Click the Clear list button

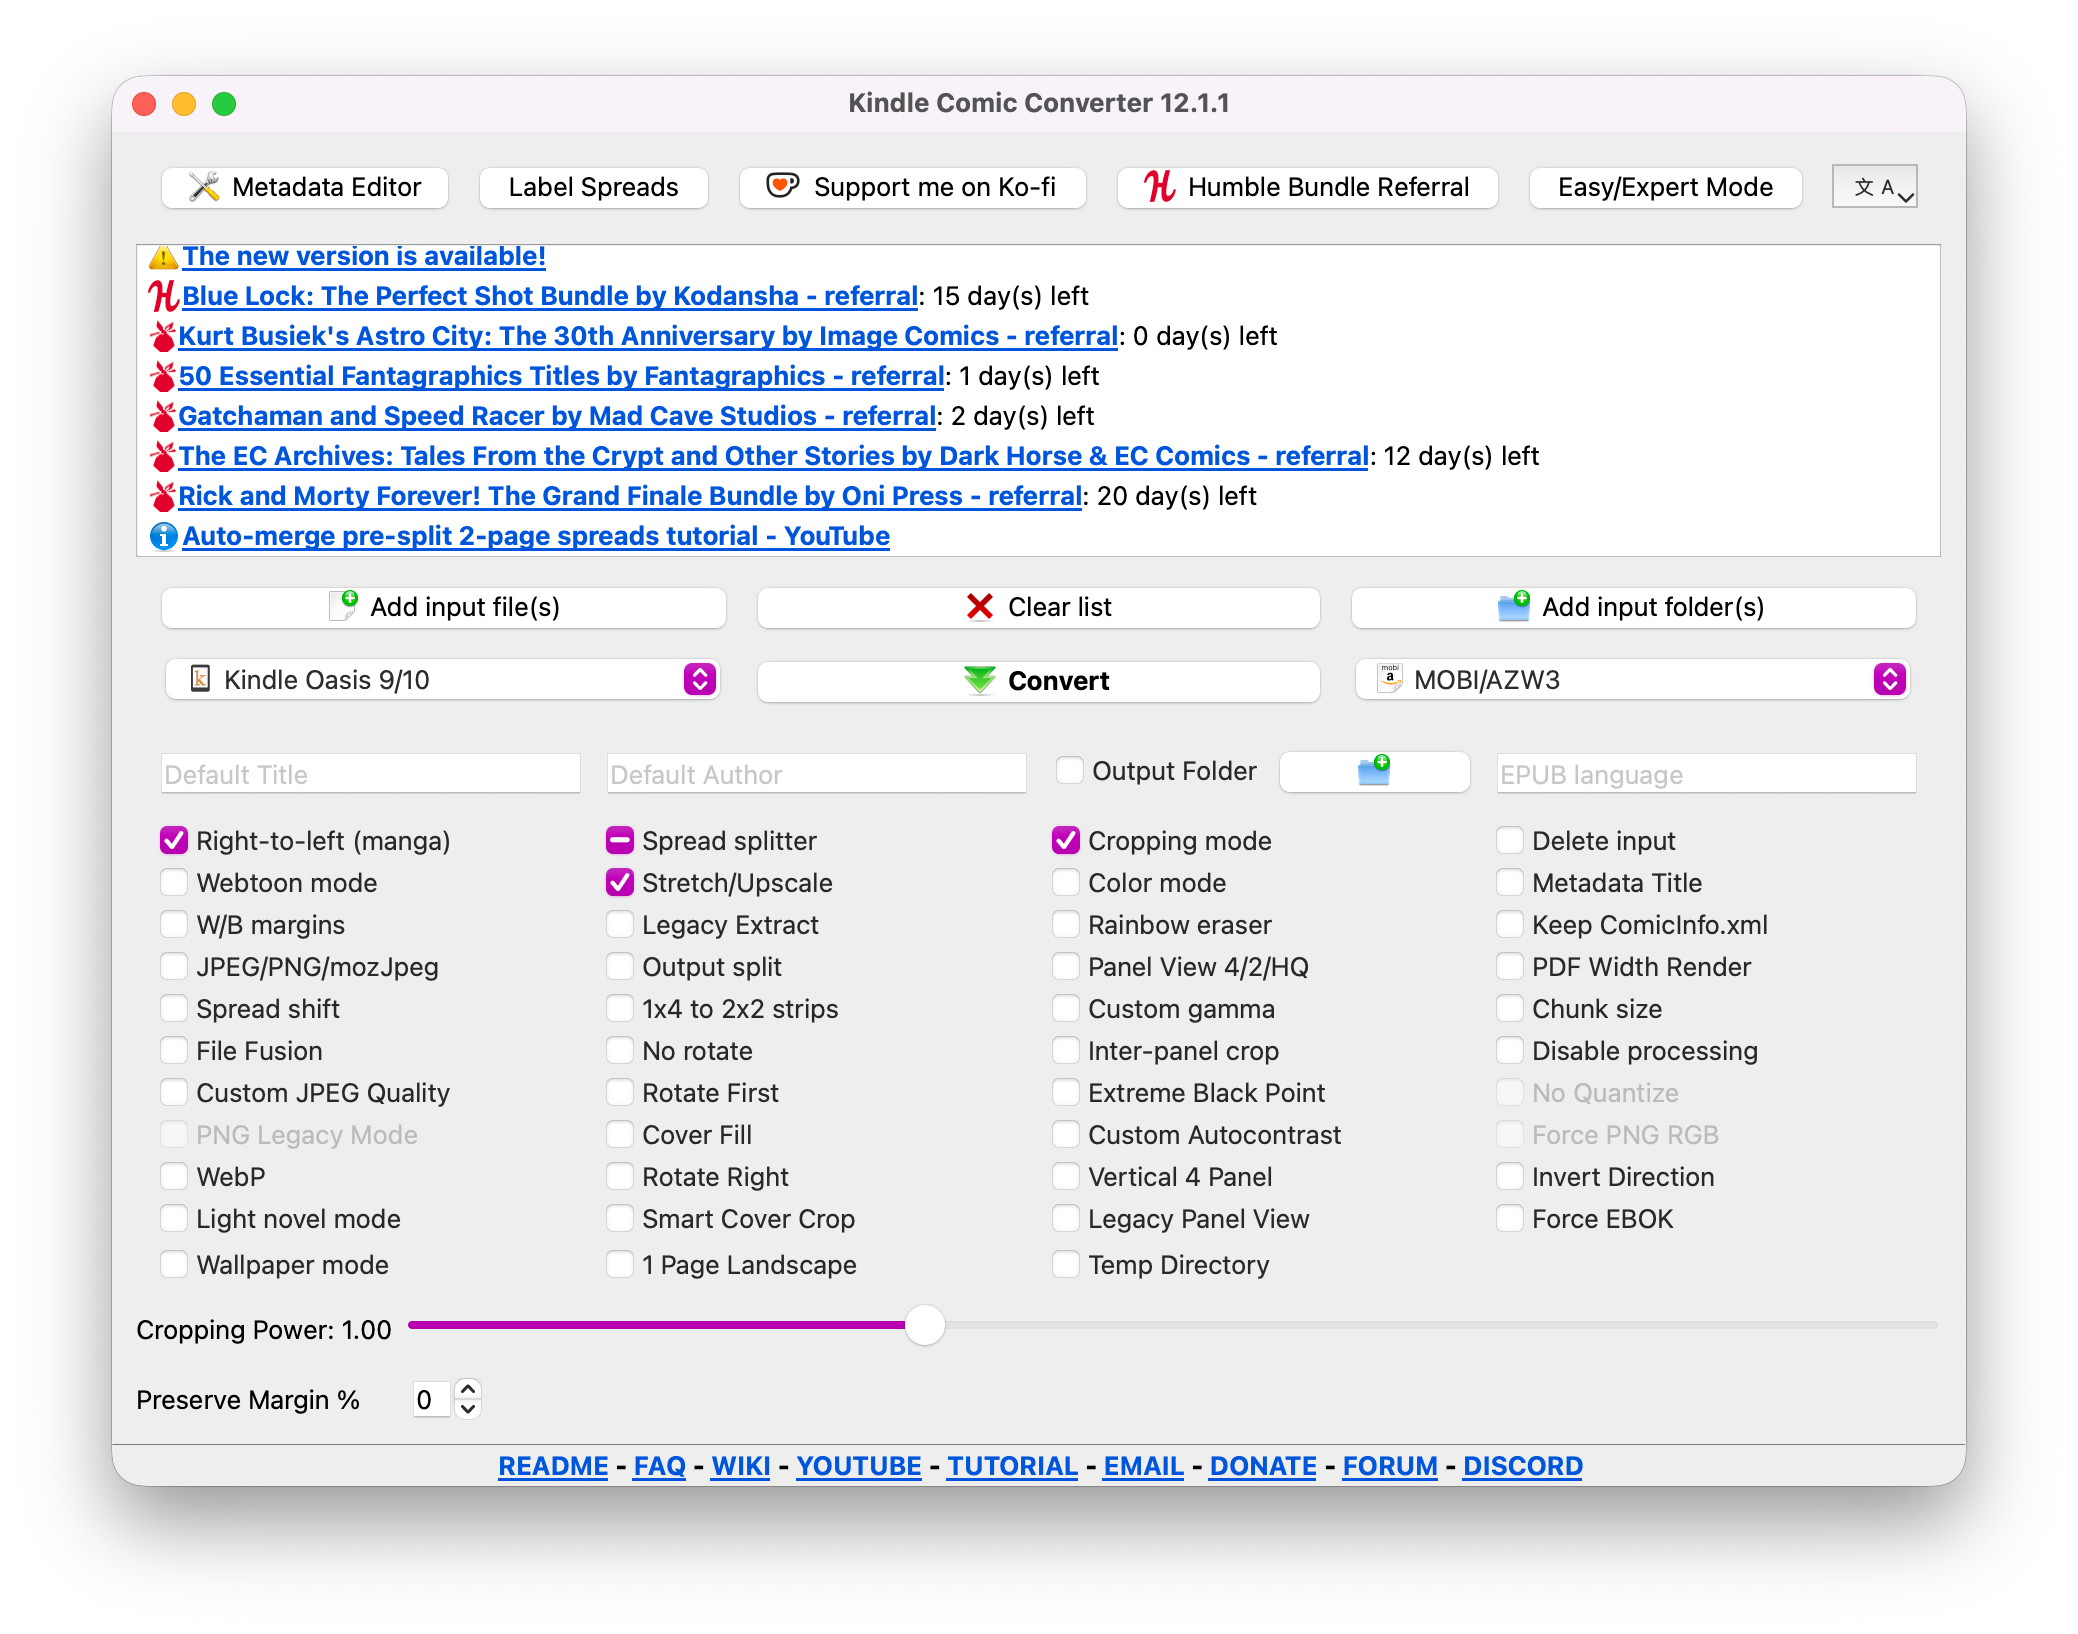coord(1039,607)
